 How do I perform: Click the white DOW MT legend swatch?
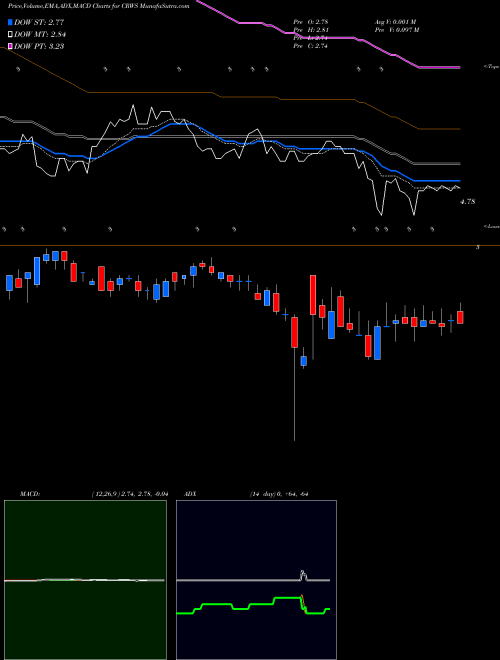pos(10,34)
